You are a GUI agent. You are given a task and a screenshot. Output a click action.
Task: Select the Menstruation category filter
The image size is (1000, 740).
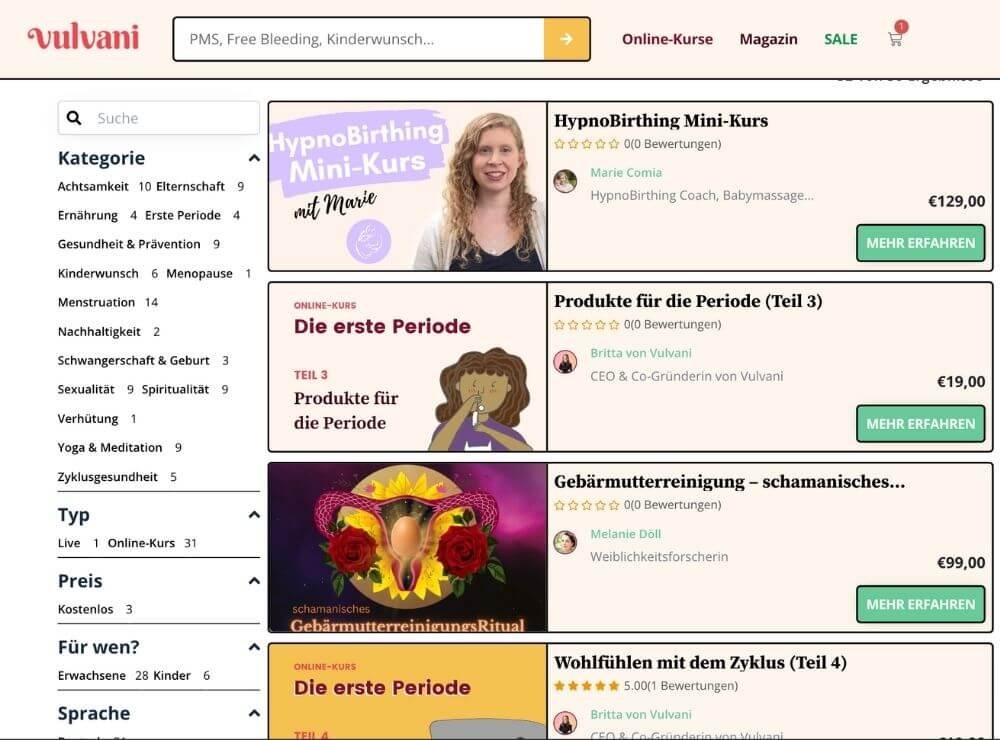pos(96,302)
